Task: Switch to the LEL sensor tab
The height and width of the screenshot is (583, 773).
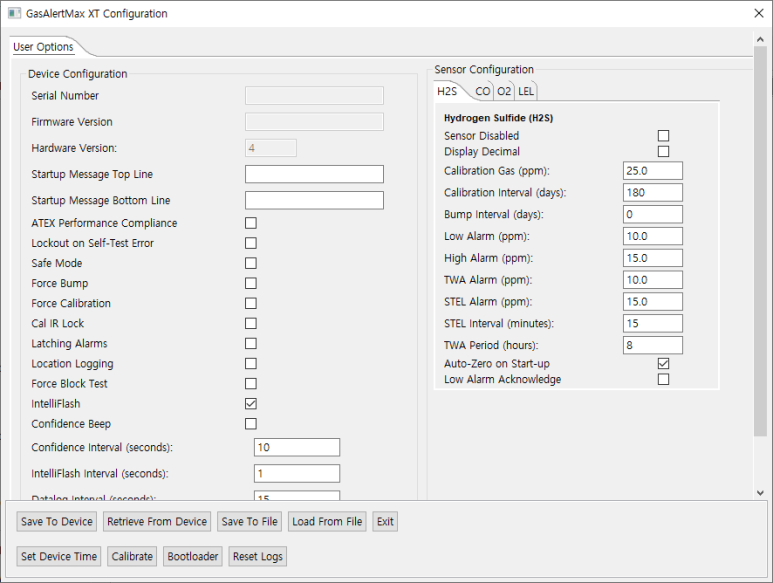Action: click(x=526, y=91)
